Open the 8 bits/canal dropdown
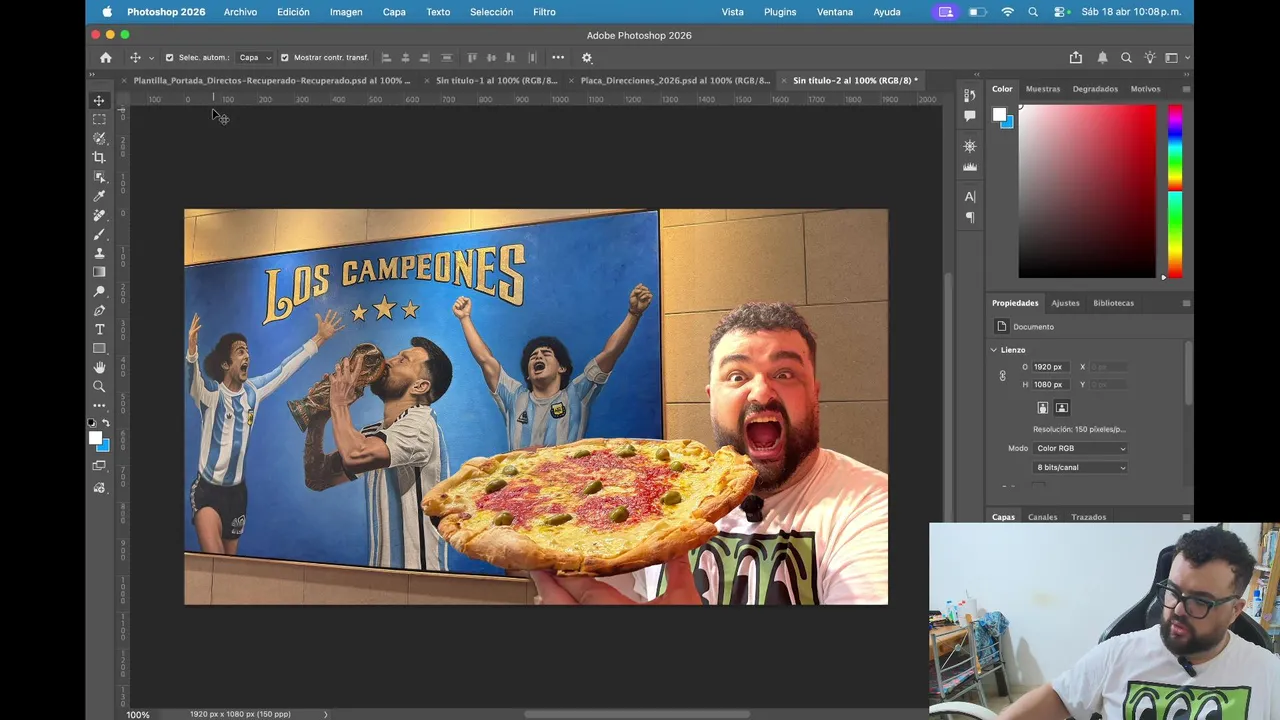Image resolution: width=1280 pixels, height=720 pixels. (1081, 468)
